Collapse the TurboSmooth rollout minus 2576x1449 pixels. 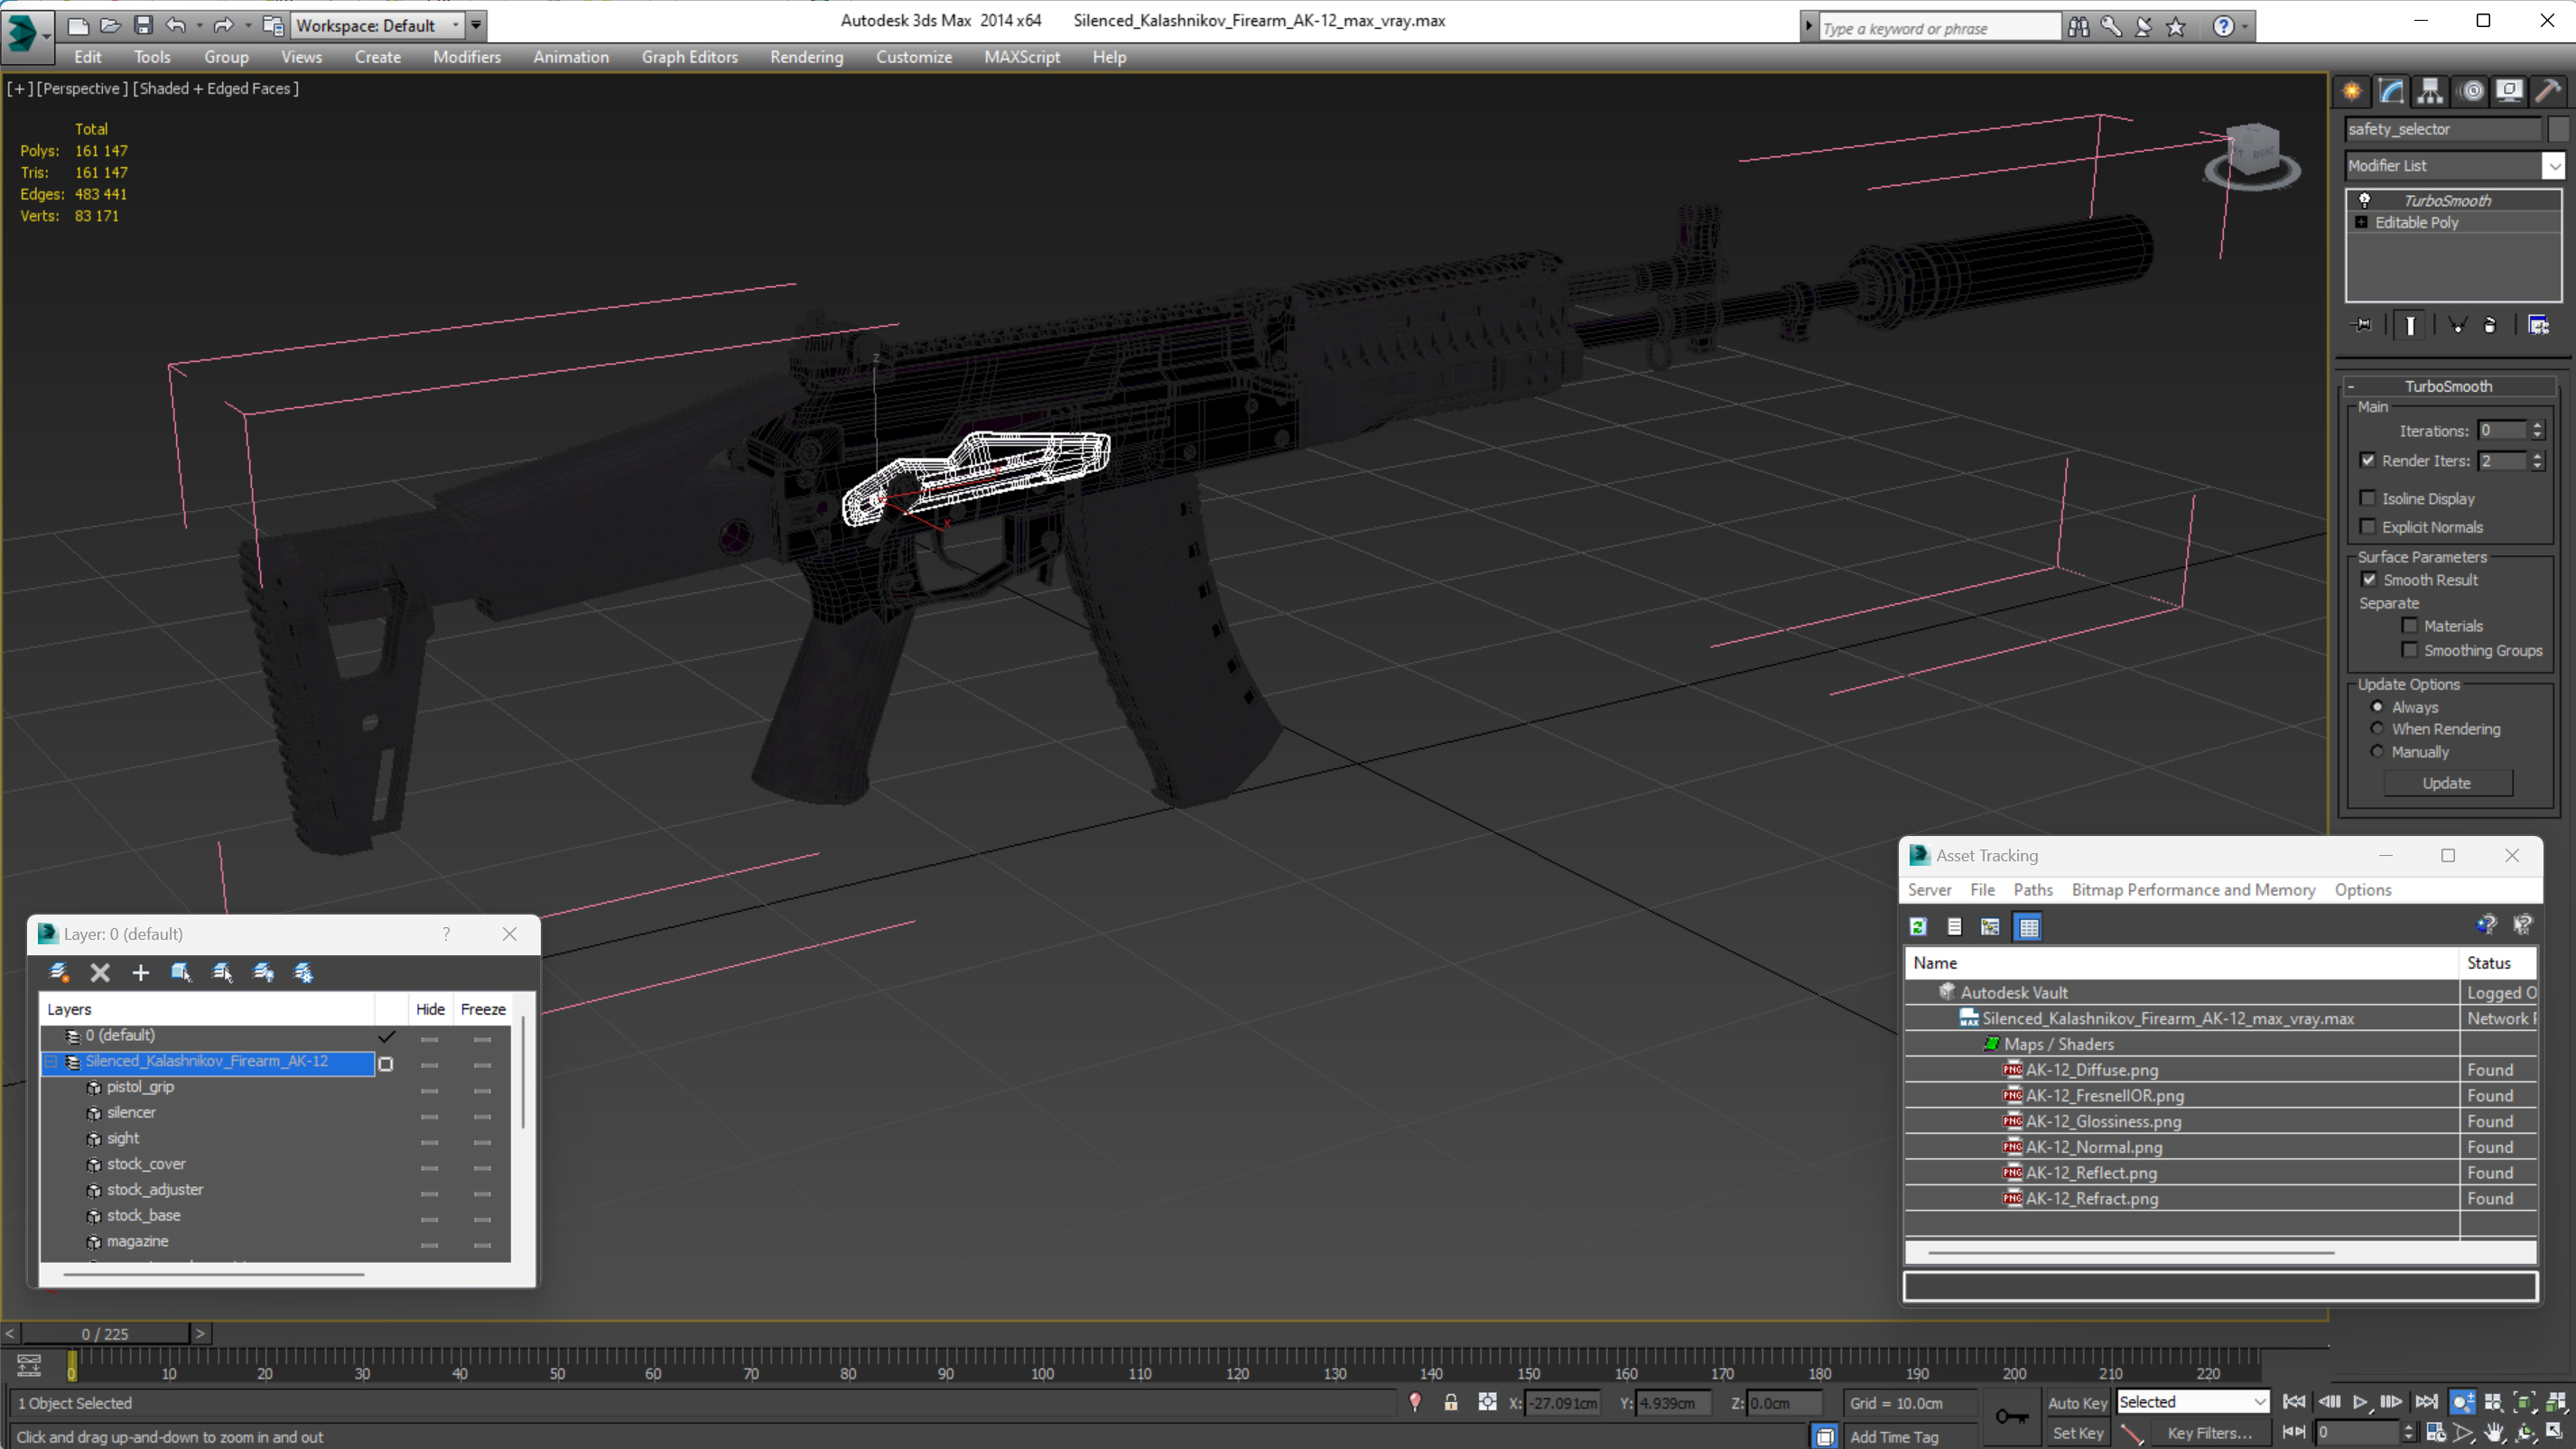[x=2351, y=386]
